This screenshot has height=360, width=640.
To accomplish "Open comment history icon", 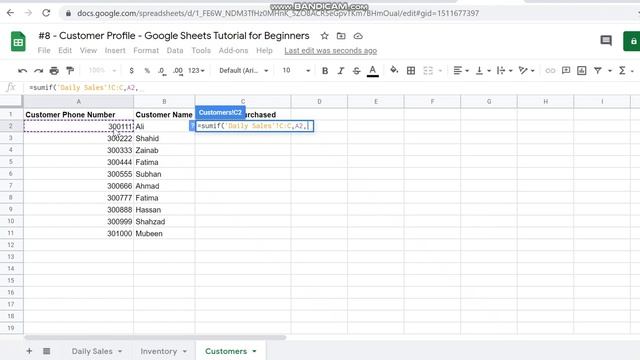I will pyautogui.click(x=606, y=40).
